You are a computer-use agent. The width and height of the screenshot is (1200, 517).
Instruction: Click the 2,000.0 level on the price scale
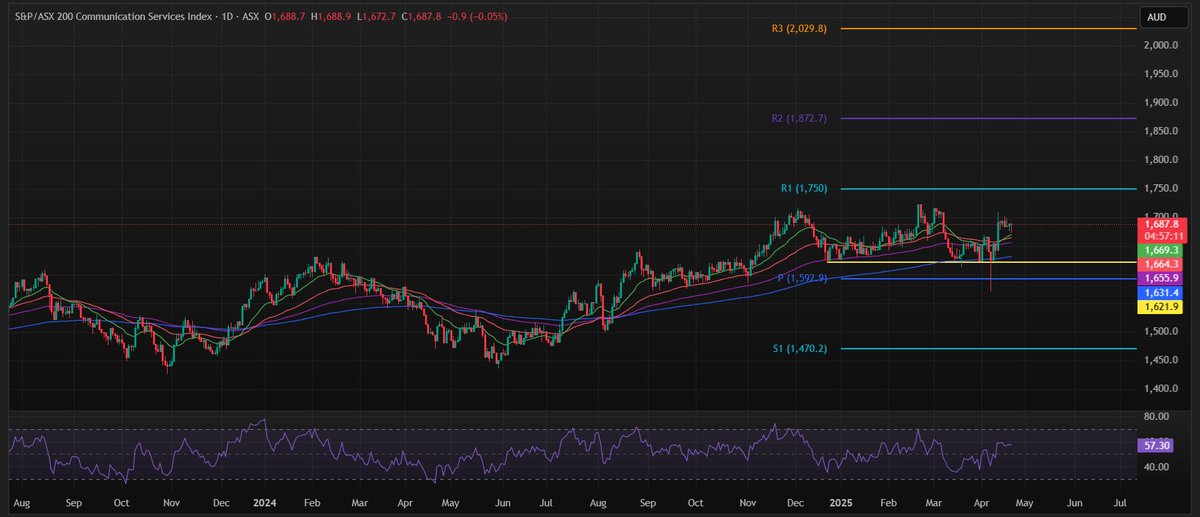[1161, 46]
